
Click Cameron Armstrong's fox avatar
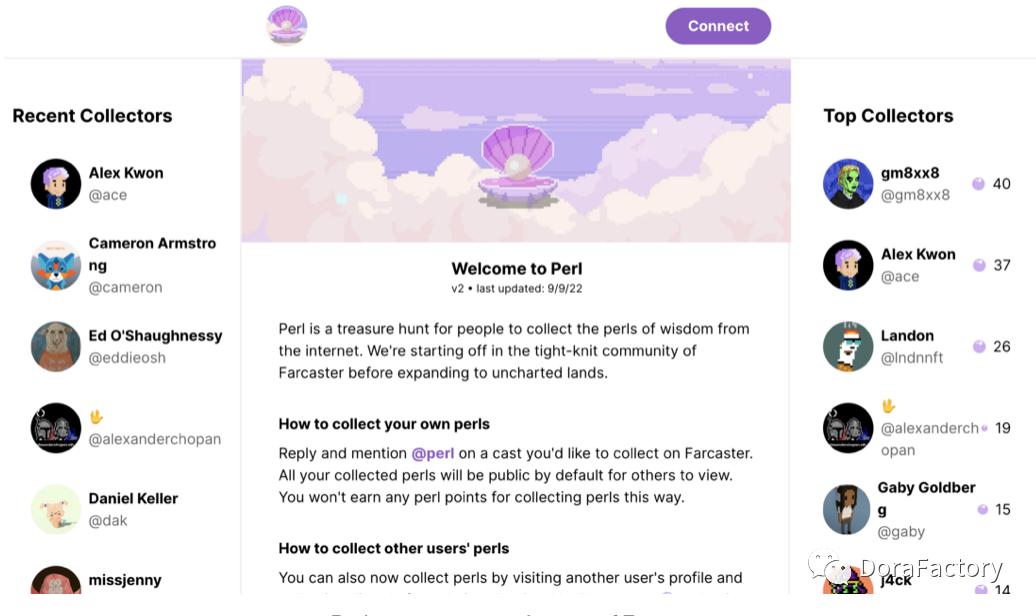coord(56,265)
